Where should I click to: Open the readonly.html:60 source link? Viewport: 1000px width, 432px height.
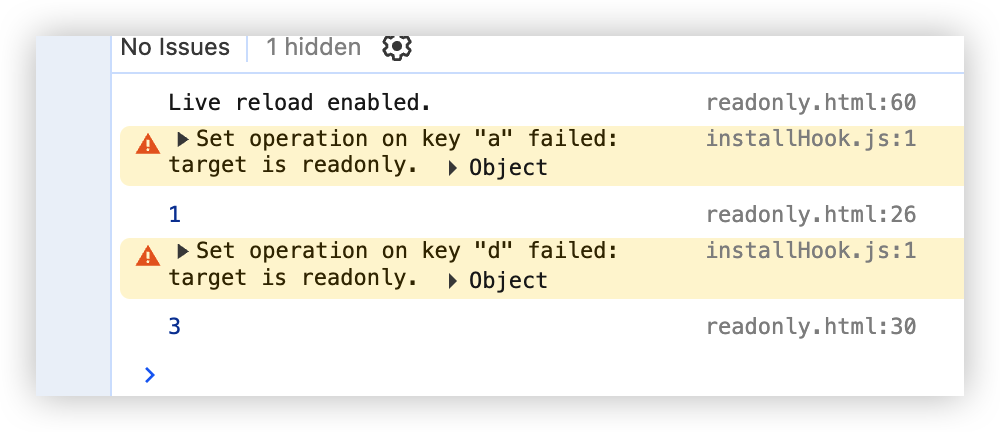810,102
